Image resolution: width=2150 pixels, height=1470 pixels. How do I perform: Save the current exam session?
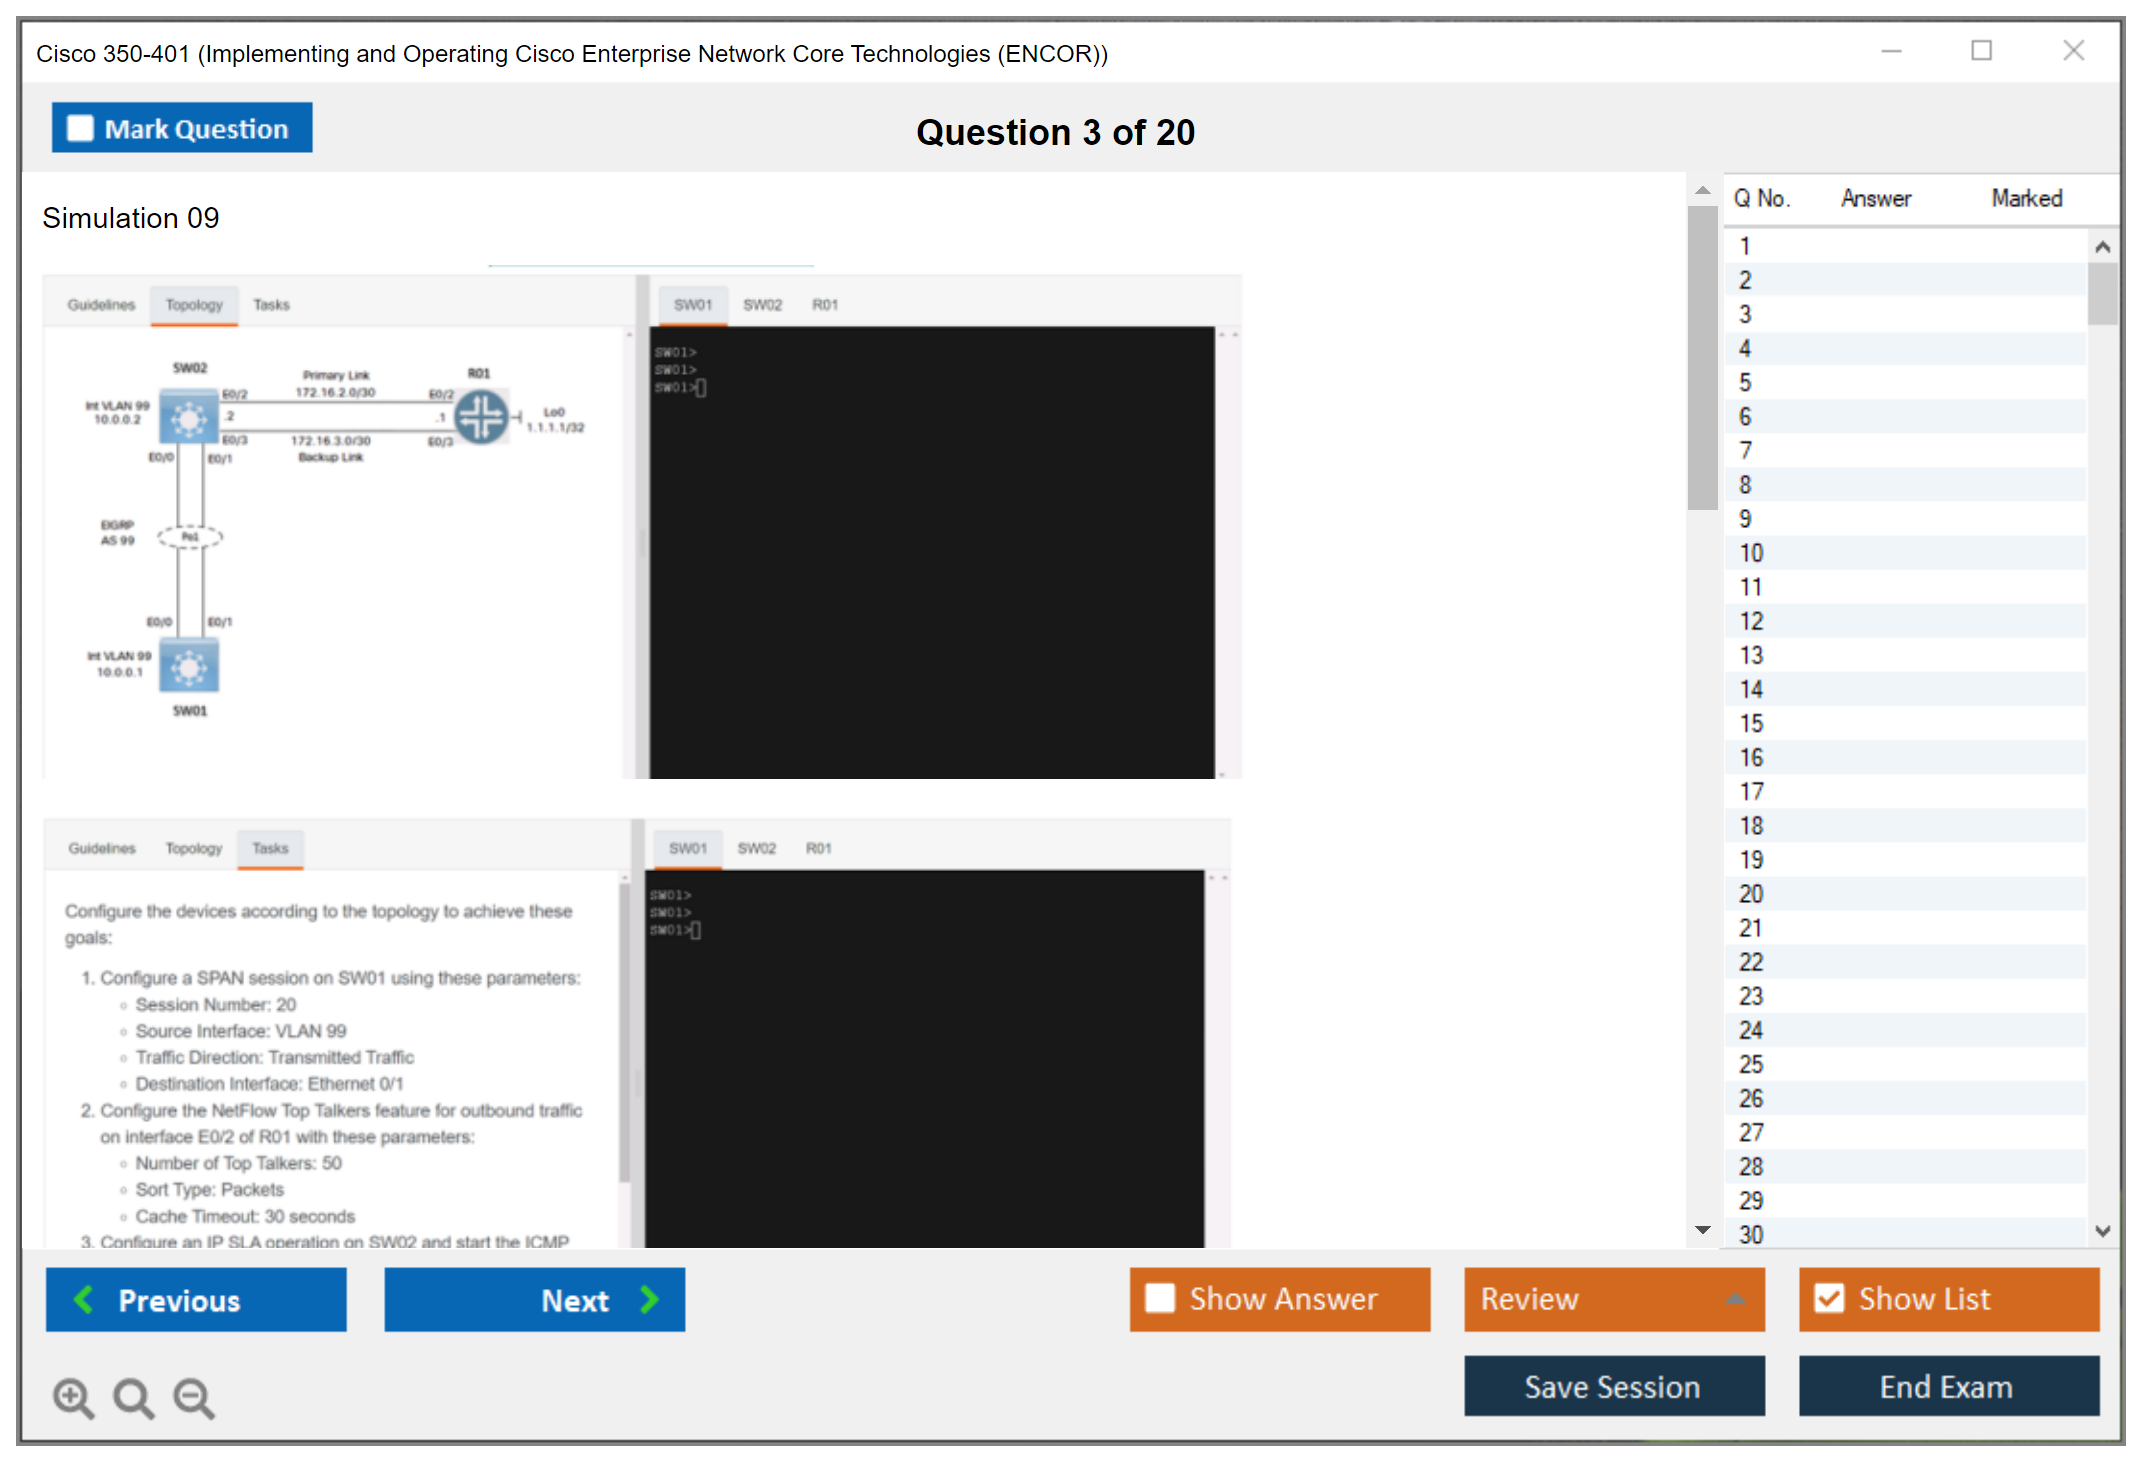[1613, 1386]
